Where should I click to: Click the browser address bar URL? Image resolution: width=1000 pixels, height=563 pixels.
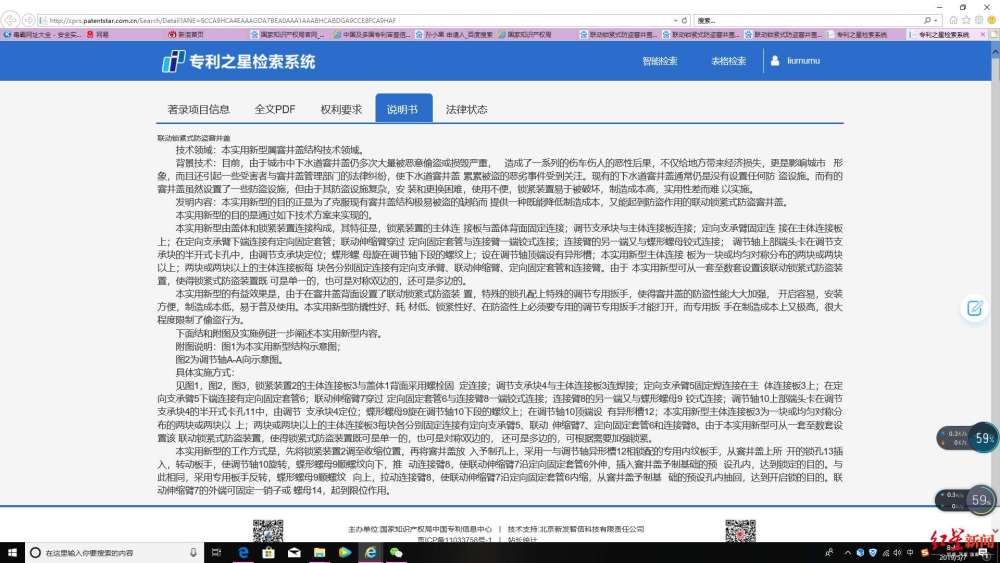point(223,20)
